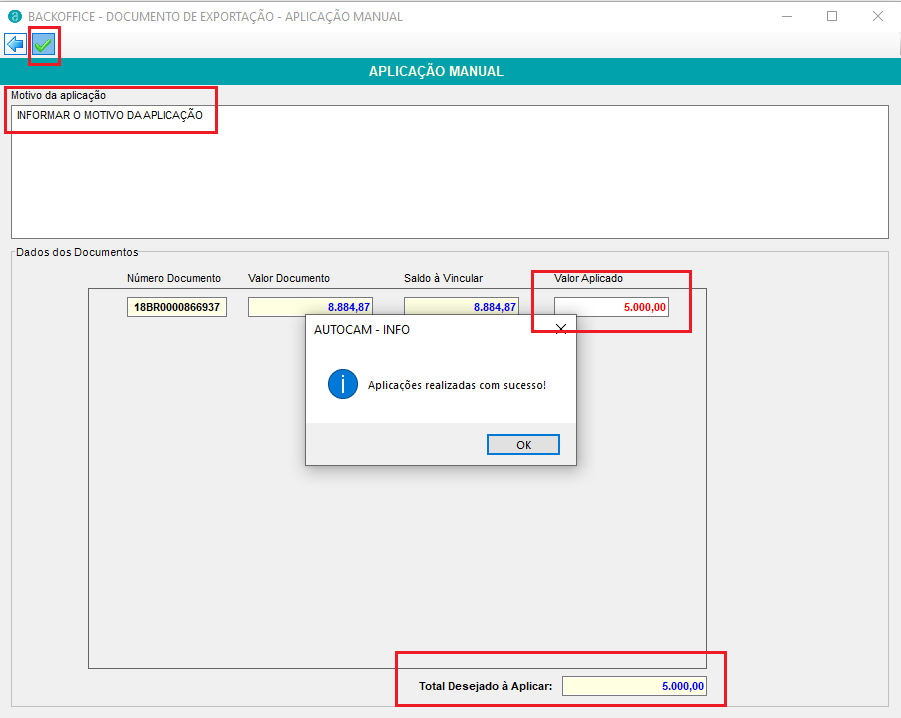
Task: Click the Dados dos Documentos group label
Action: coord(77,252)
